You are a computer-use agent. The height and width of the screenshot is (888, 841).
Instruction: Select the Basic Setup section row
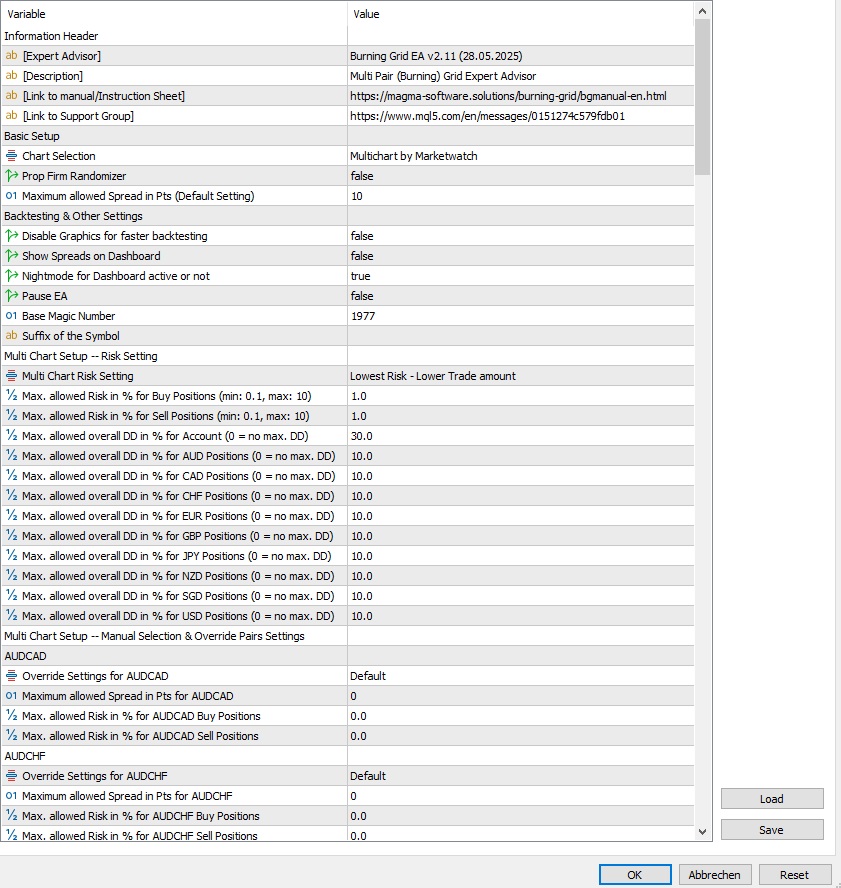click(347, 136)
